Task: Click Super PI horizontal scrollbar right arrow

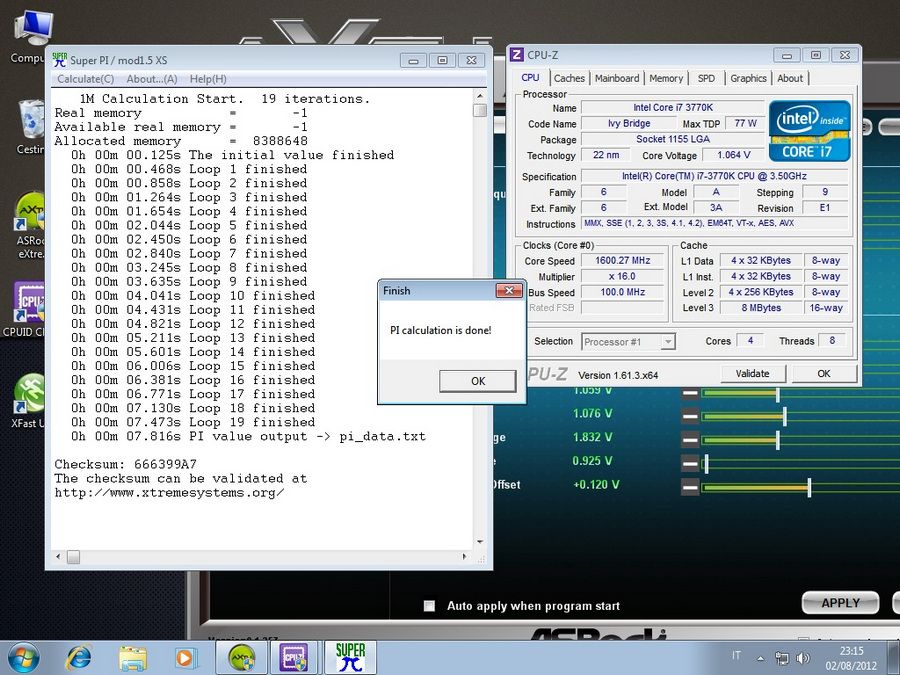Action: point(464,556)
